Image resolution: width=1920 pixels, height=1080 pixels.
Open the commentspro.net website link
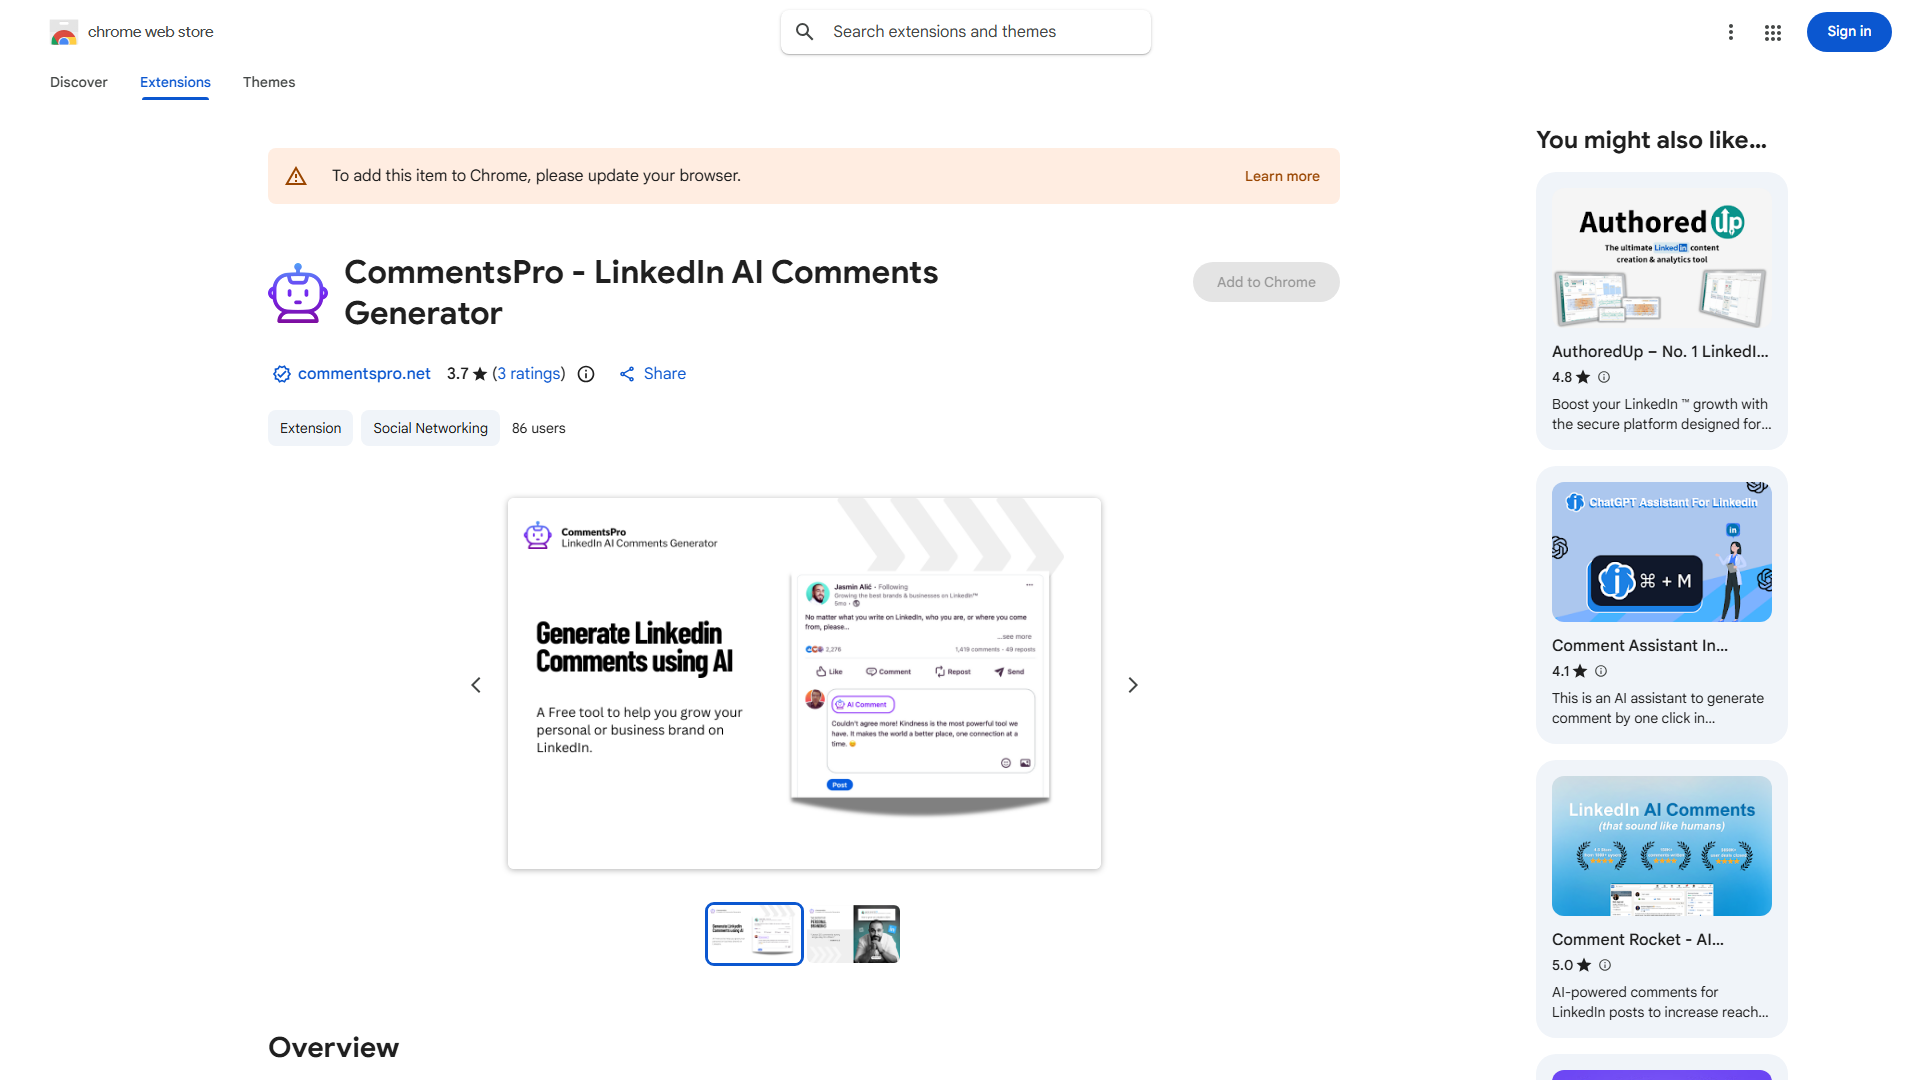[364, 373]
